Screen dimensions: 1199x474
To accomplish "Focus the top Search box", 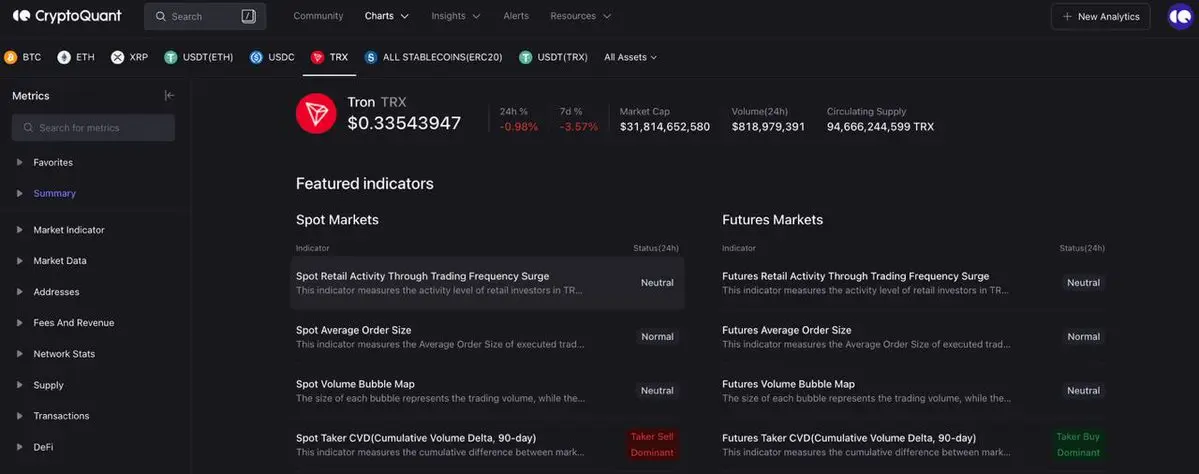I will (x=205, y=16).
